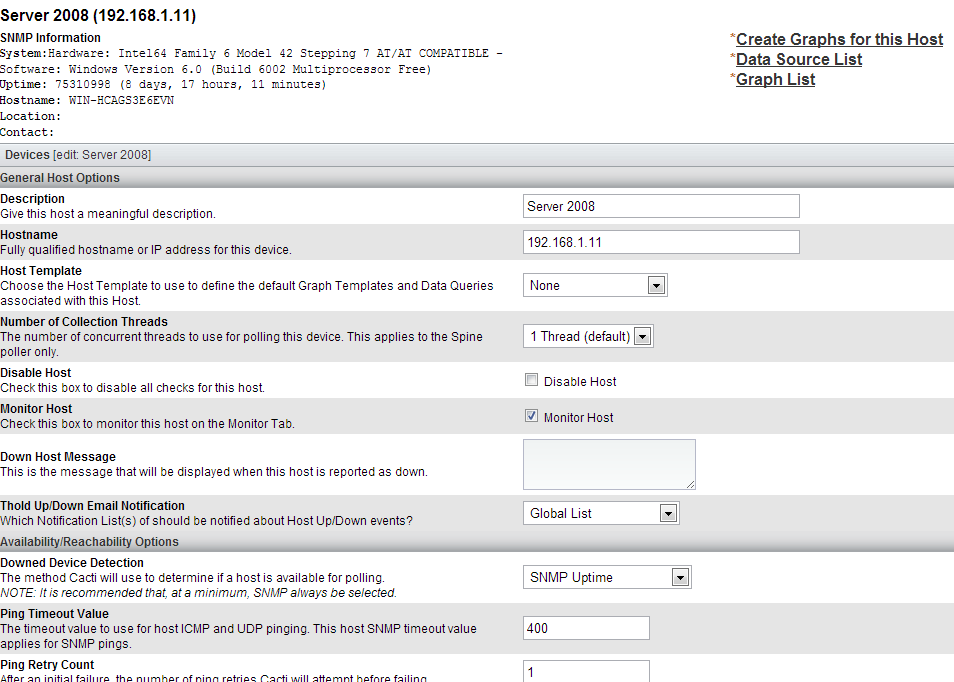Click the SNMP Uptime dropdown arrow

click(x=680, y=577)
